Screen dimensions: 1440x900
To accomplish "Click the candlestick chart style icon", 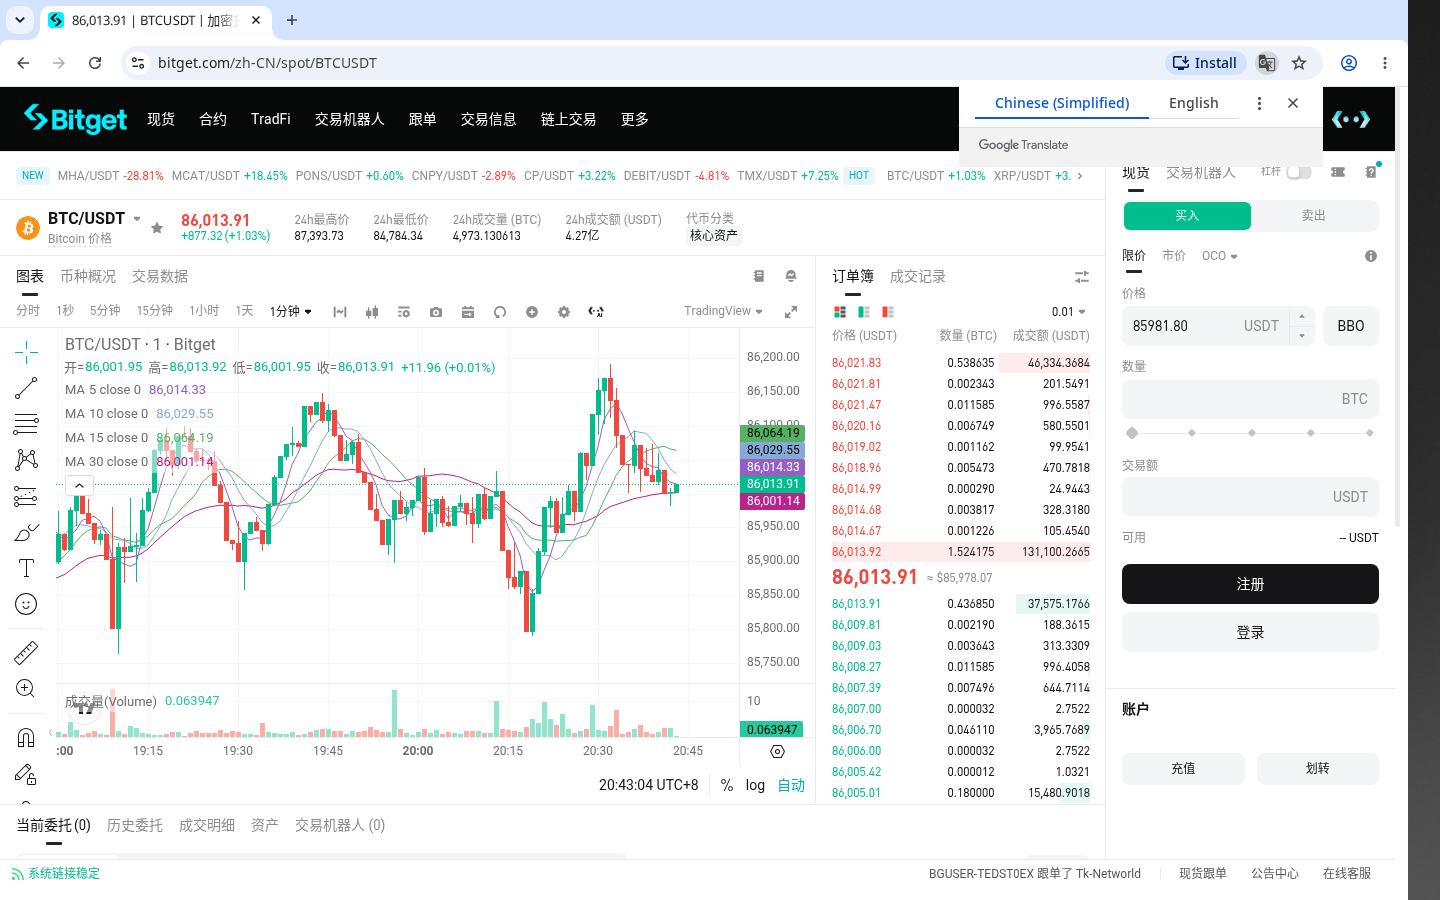I will [x=372, y=312].
